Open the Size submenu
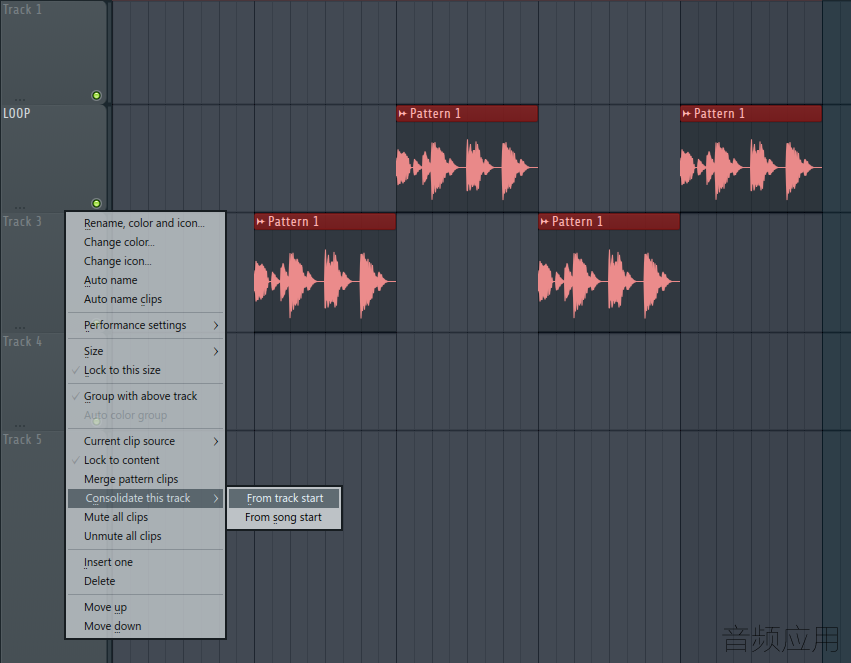Viewport: 851px width, 663px height. coord(144,351)
